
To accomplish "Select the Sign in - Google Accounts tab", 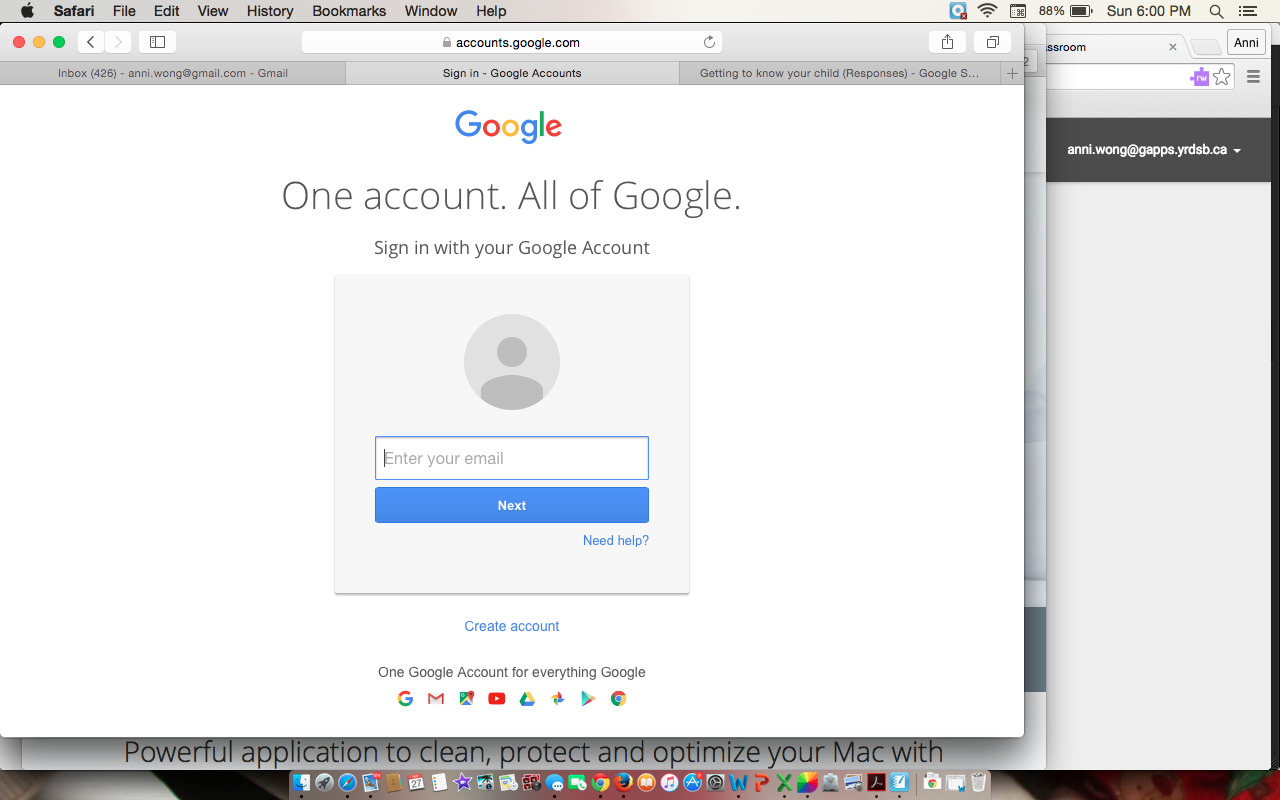I will (512, 73).
